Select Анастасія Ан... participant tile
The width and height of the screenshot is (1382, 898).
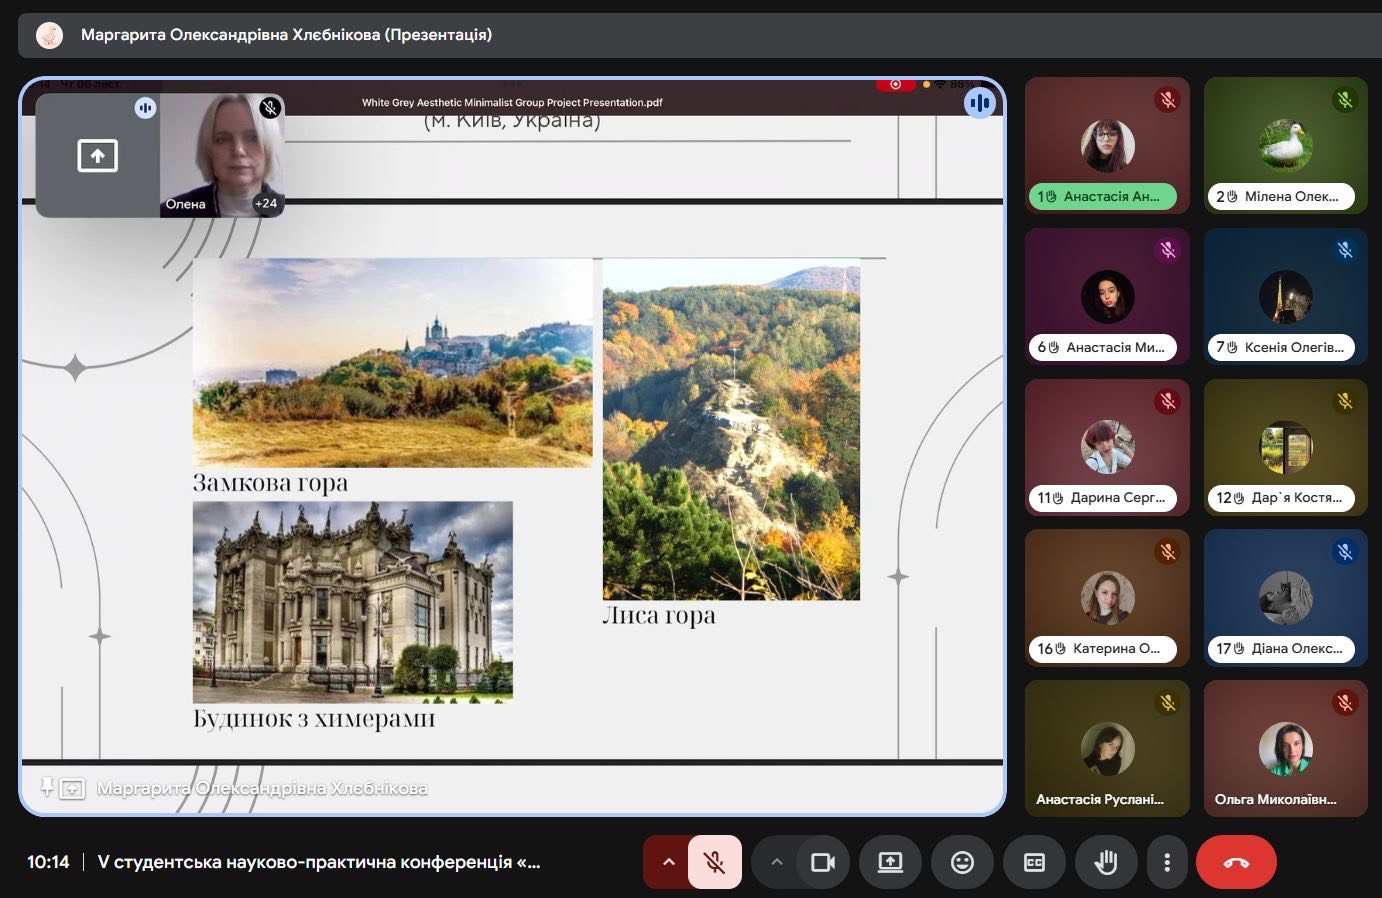tap(1107, 145)
